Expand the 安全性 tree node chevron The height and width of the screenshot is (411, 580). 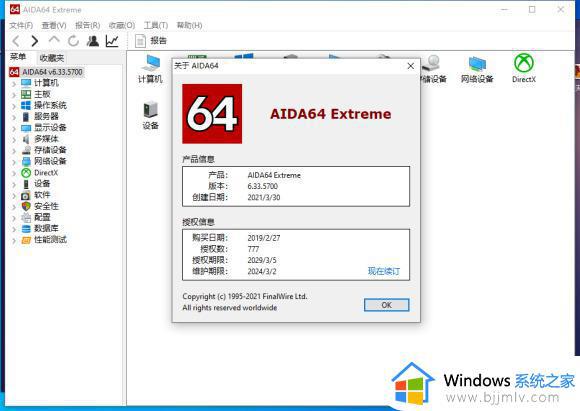coord(14,207)
